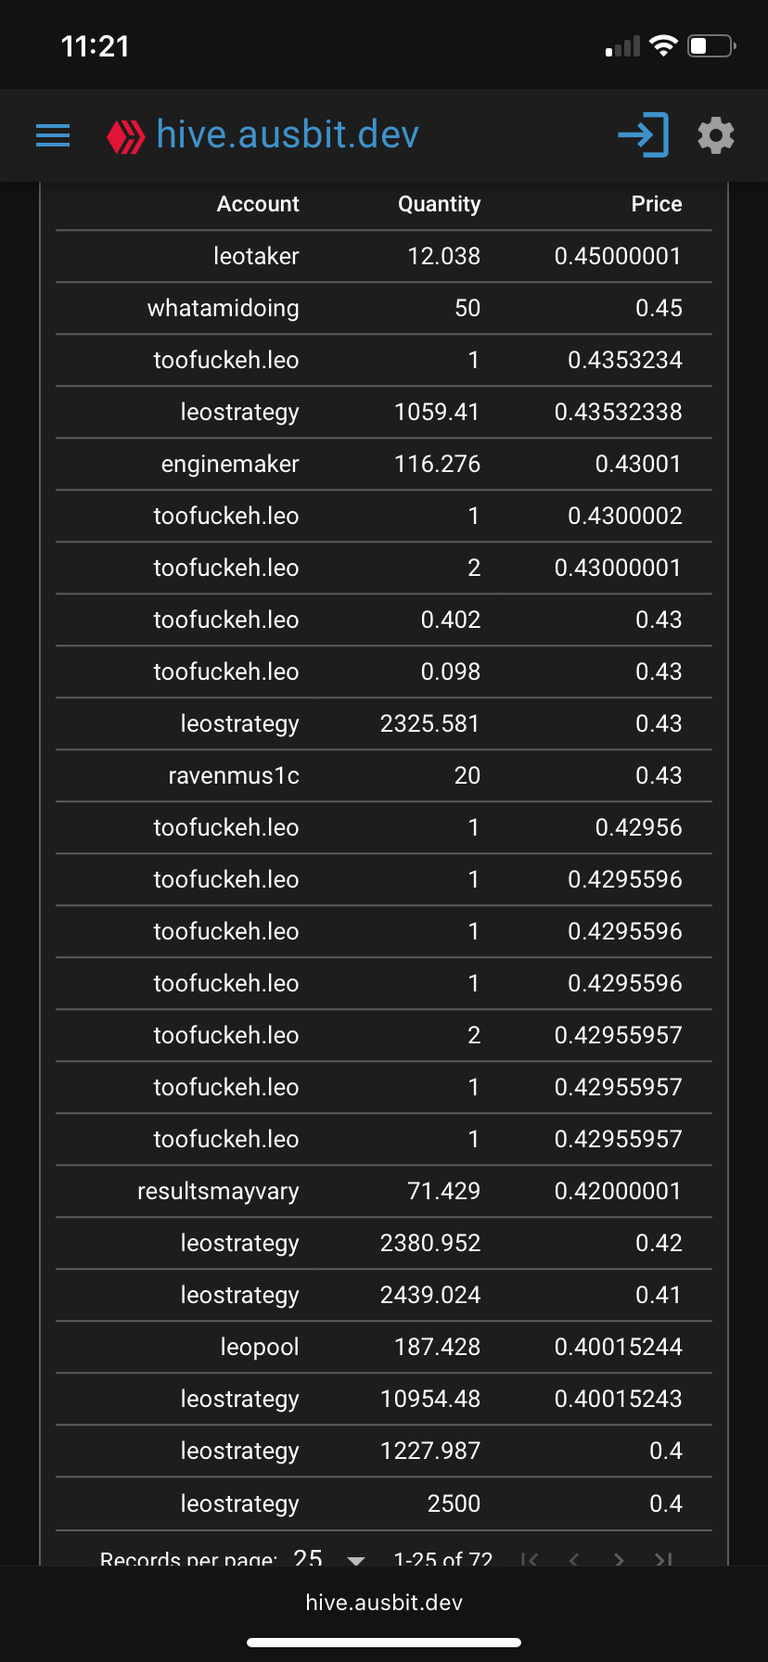The image size is (768, 1662).
Task: Click the resultsmayvary account entry
Action: tap(218, 1192)
